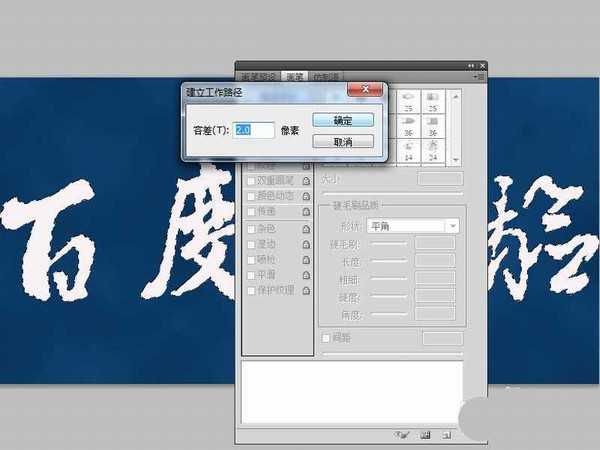Enable the 颜色动态 checkbox
Image resolution: width=600 pixels, height=450 pixels.
[x=251, y=196]
